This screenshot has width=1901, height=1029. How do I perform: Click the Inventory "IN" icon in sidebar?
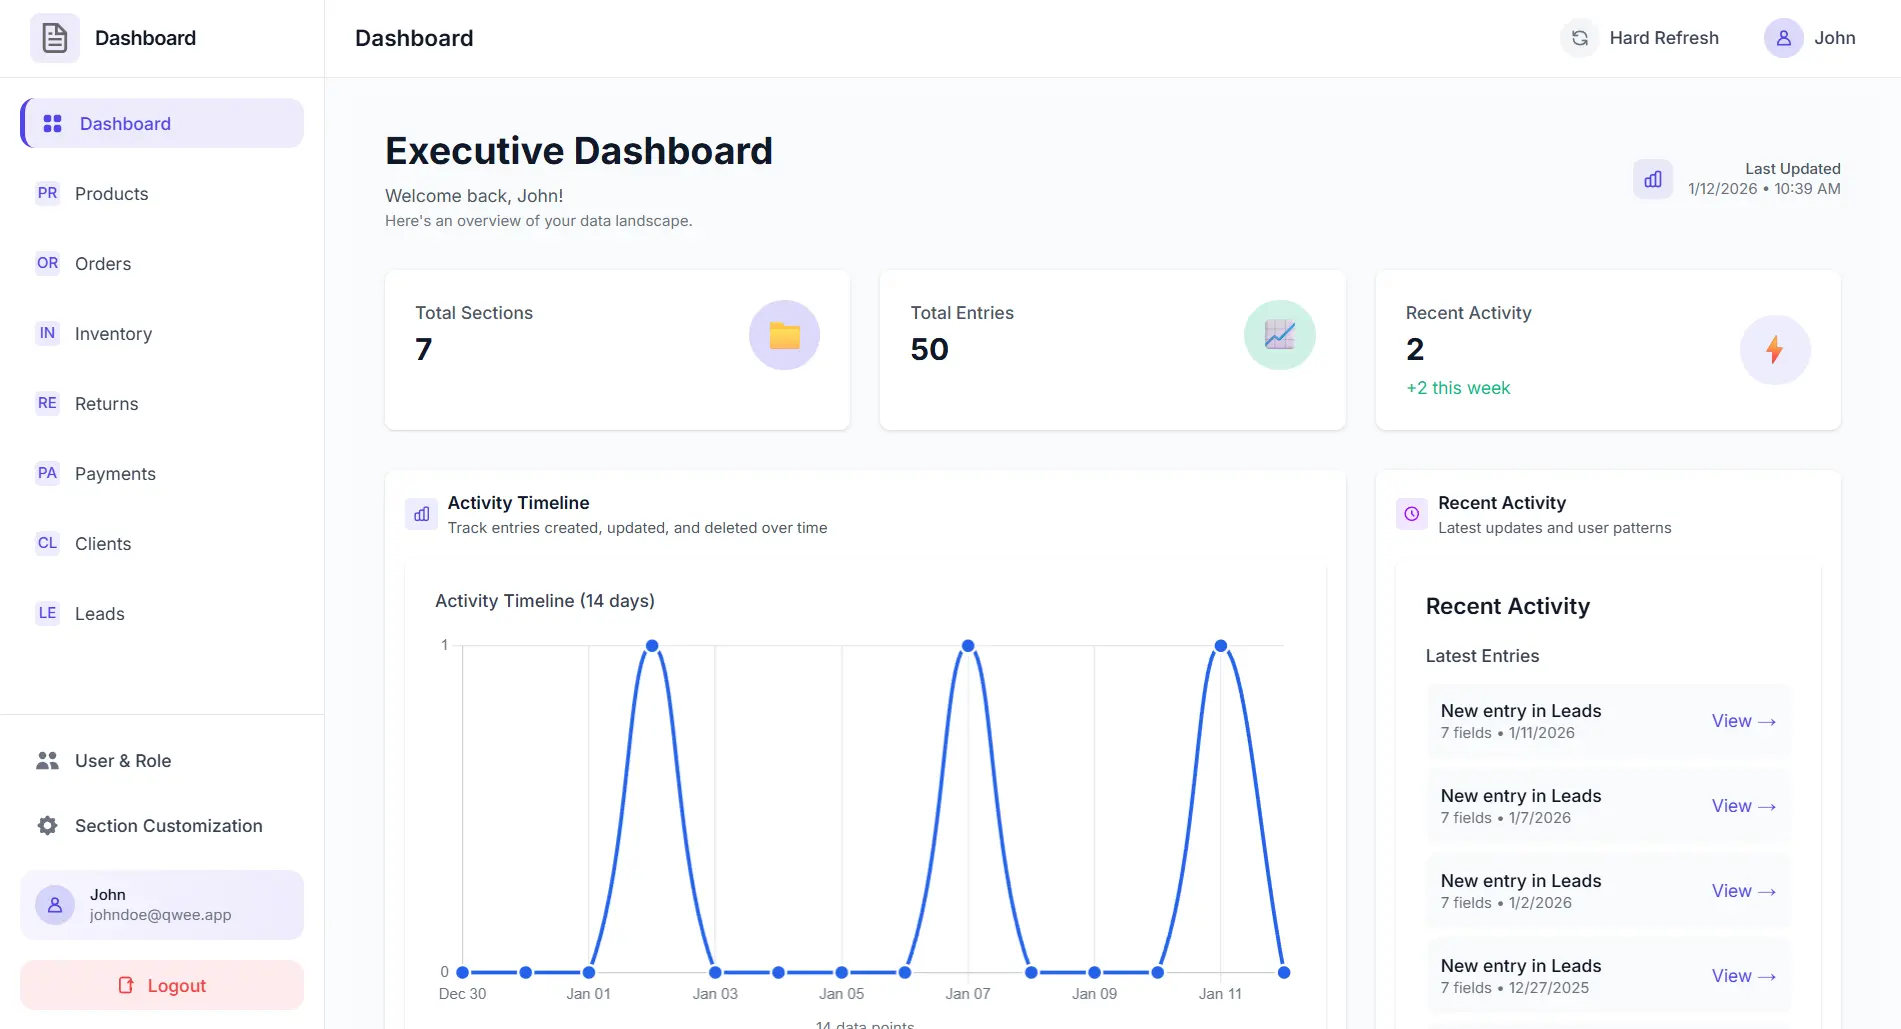point(47,333)
